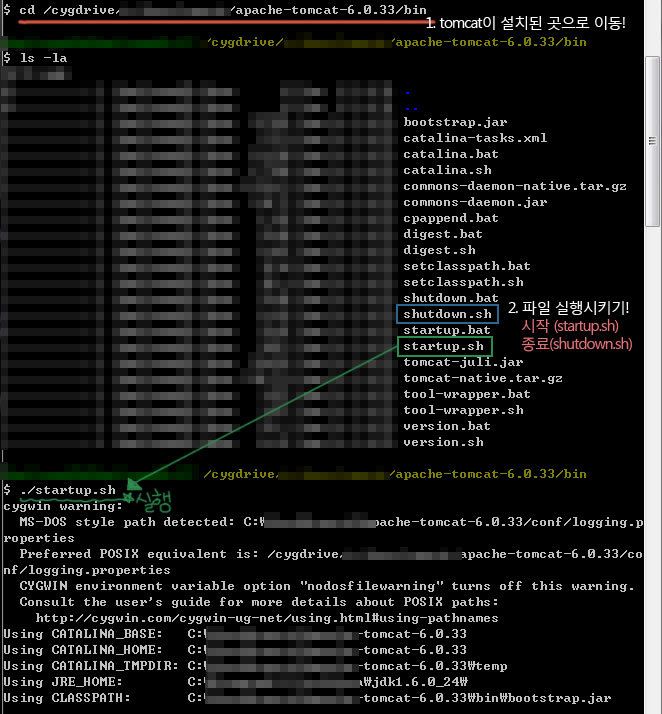Click the catalina-tasks.xml file name

[475, 138]
